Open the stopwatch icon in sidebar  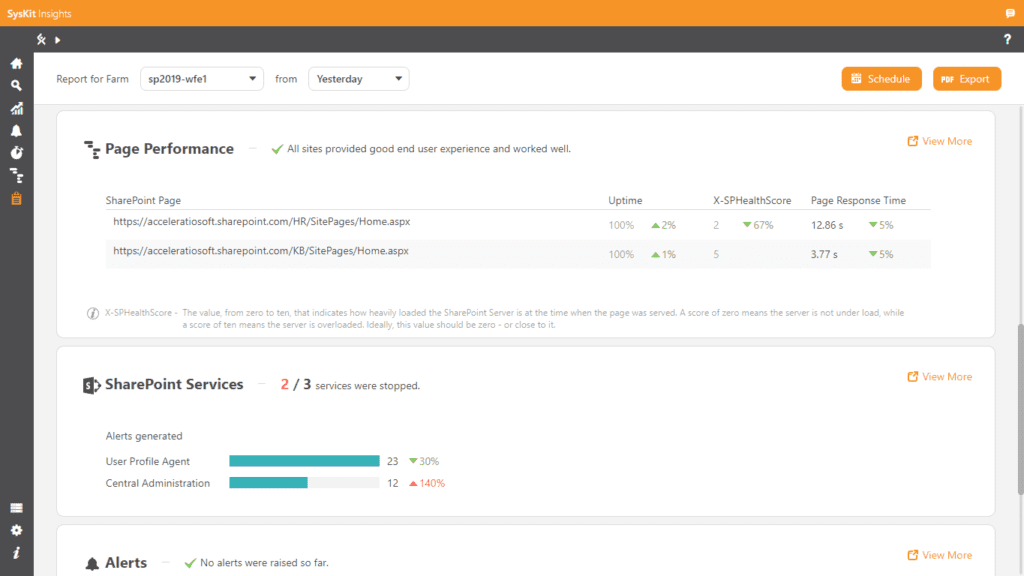(16, 153)
